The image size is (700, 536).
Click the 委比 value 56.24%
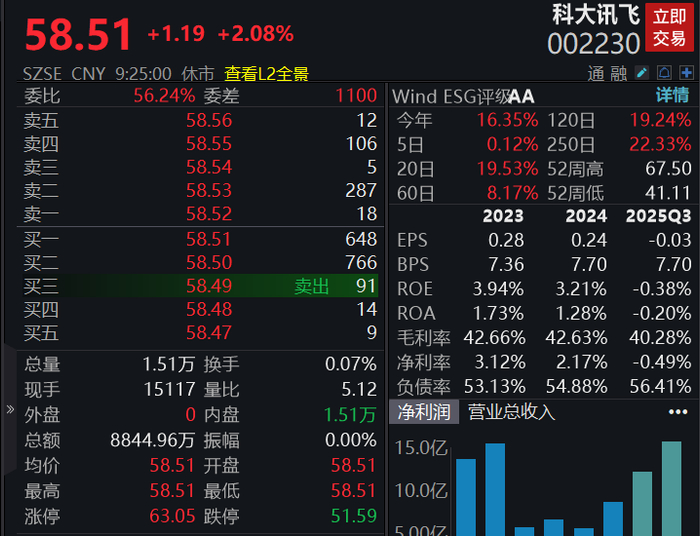pyautogui.click(x=164, y=96)
